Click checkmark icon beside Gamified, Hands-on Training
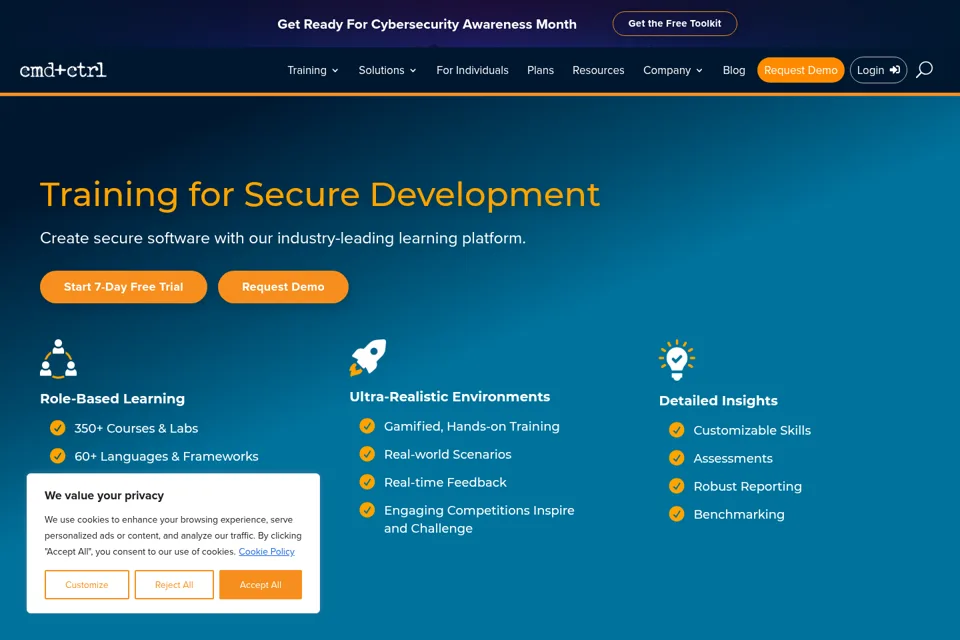Screen dimensions: 960x640 [367, 426]
